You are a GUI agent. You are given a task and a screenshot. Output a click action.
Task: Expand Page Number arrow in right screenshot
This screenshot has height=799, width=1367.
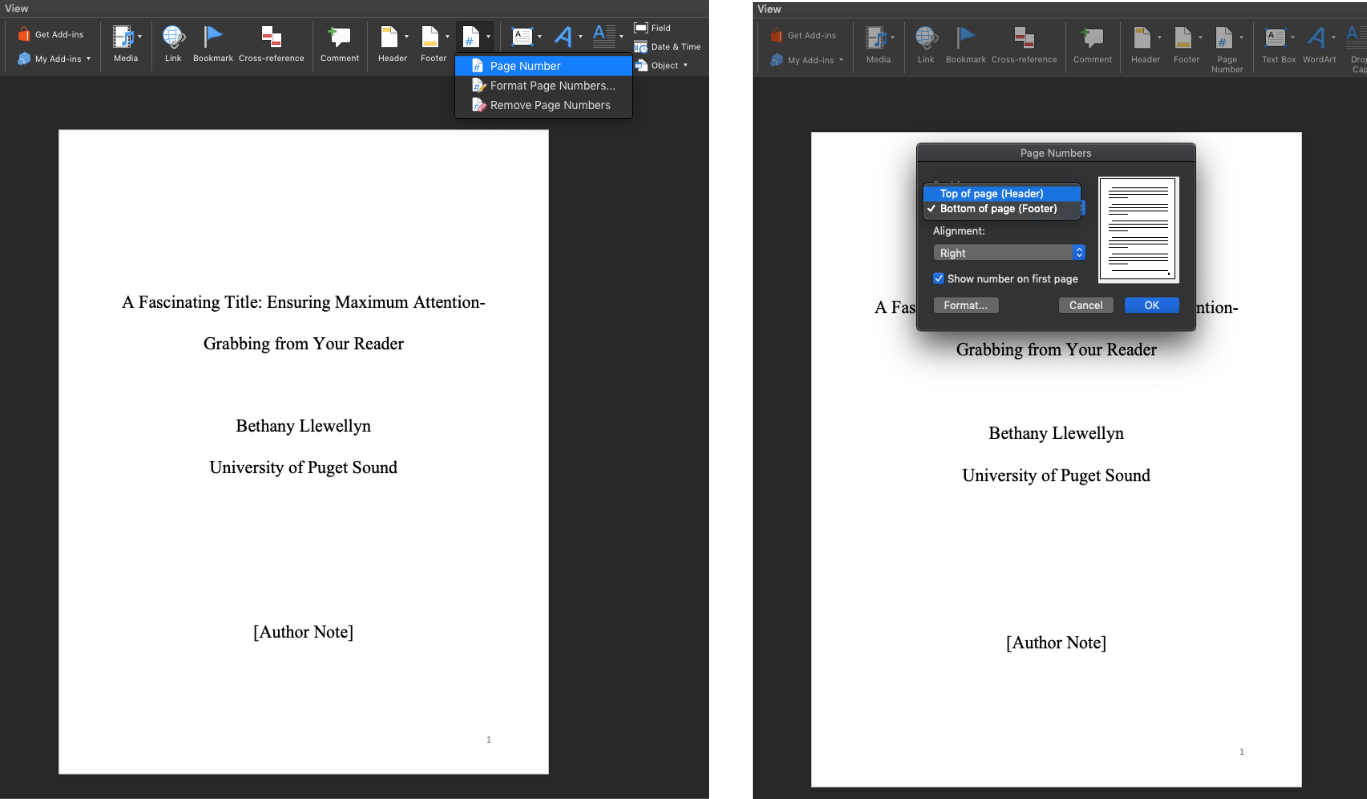[1241, 38]
